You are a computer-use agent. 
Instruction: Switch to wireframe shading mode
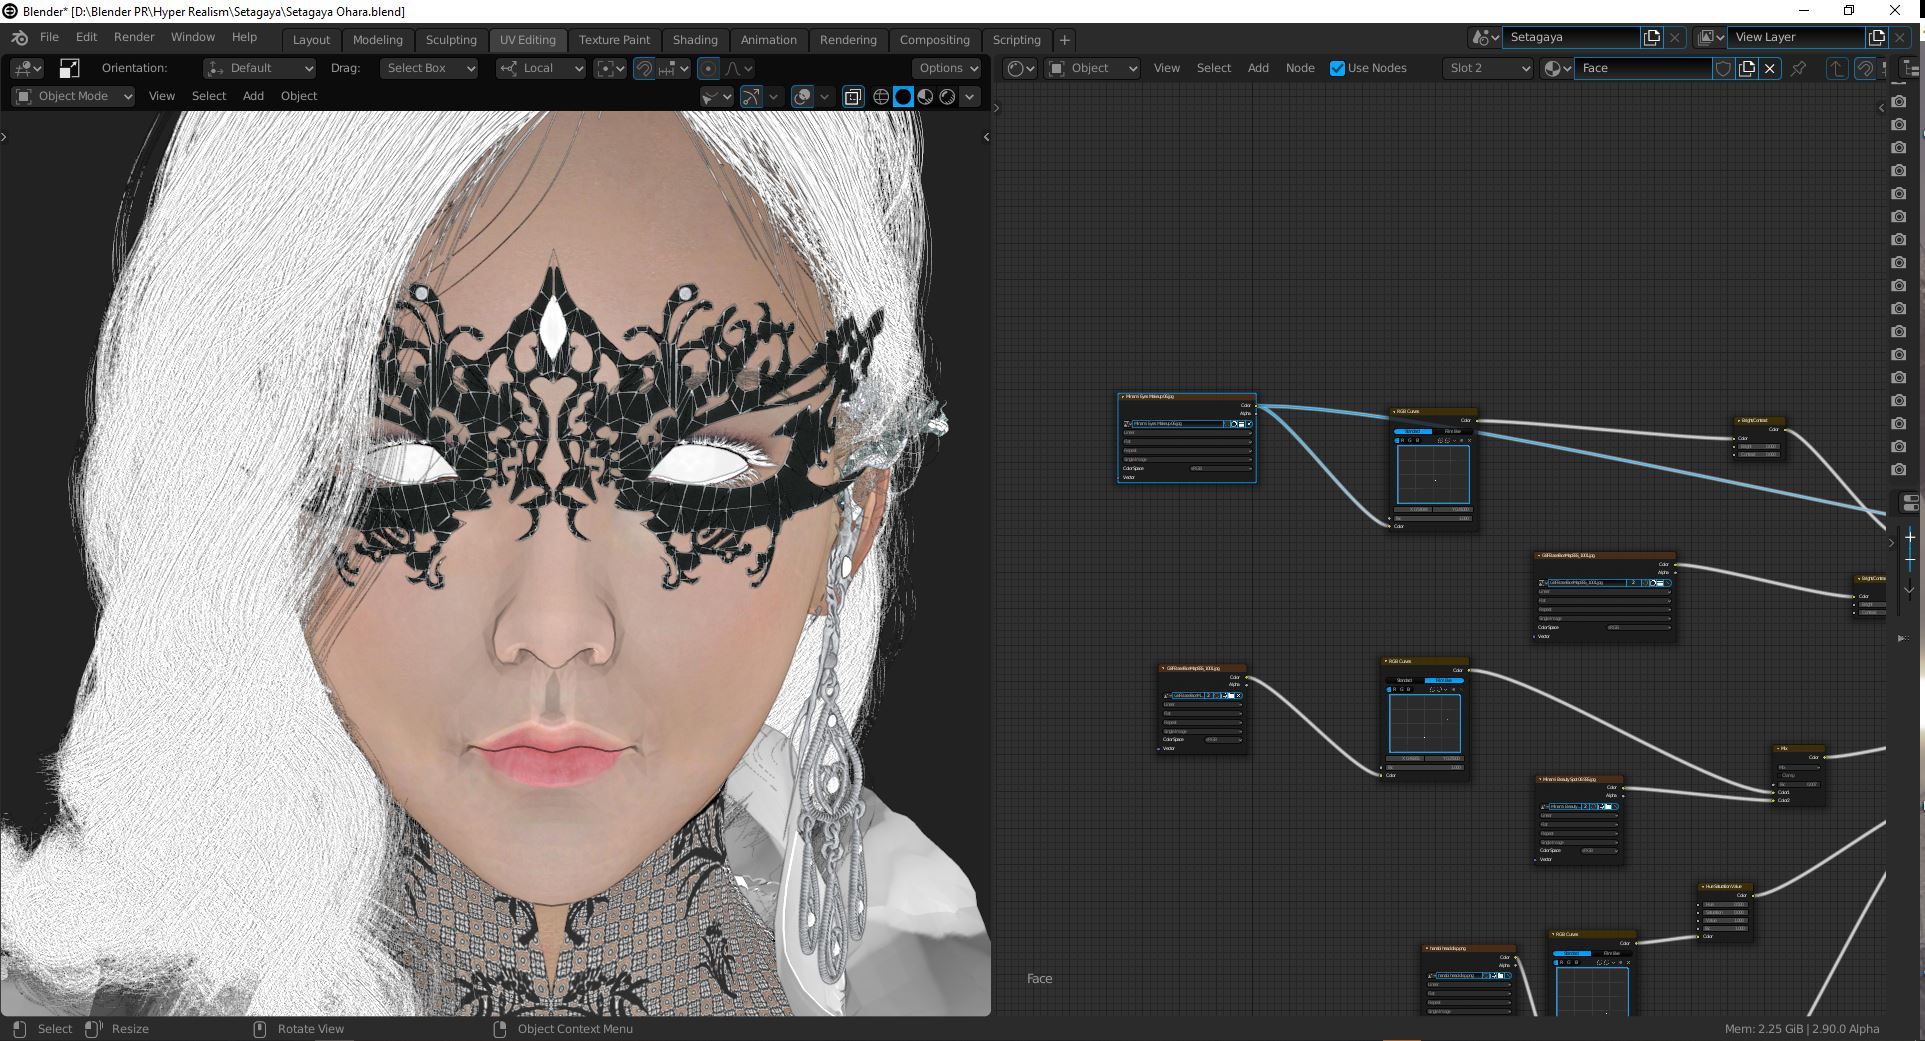881,97
